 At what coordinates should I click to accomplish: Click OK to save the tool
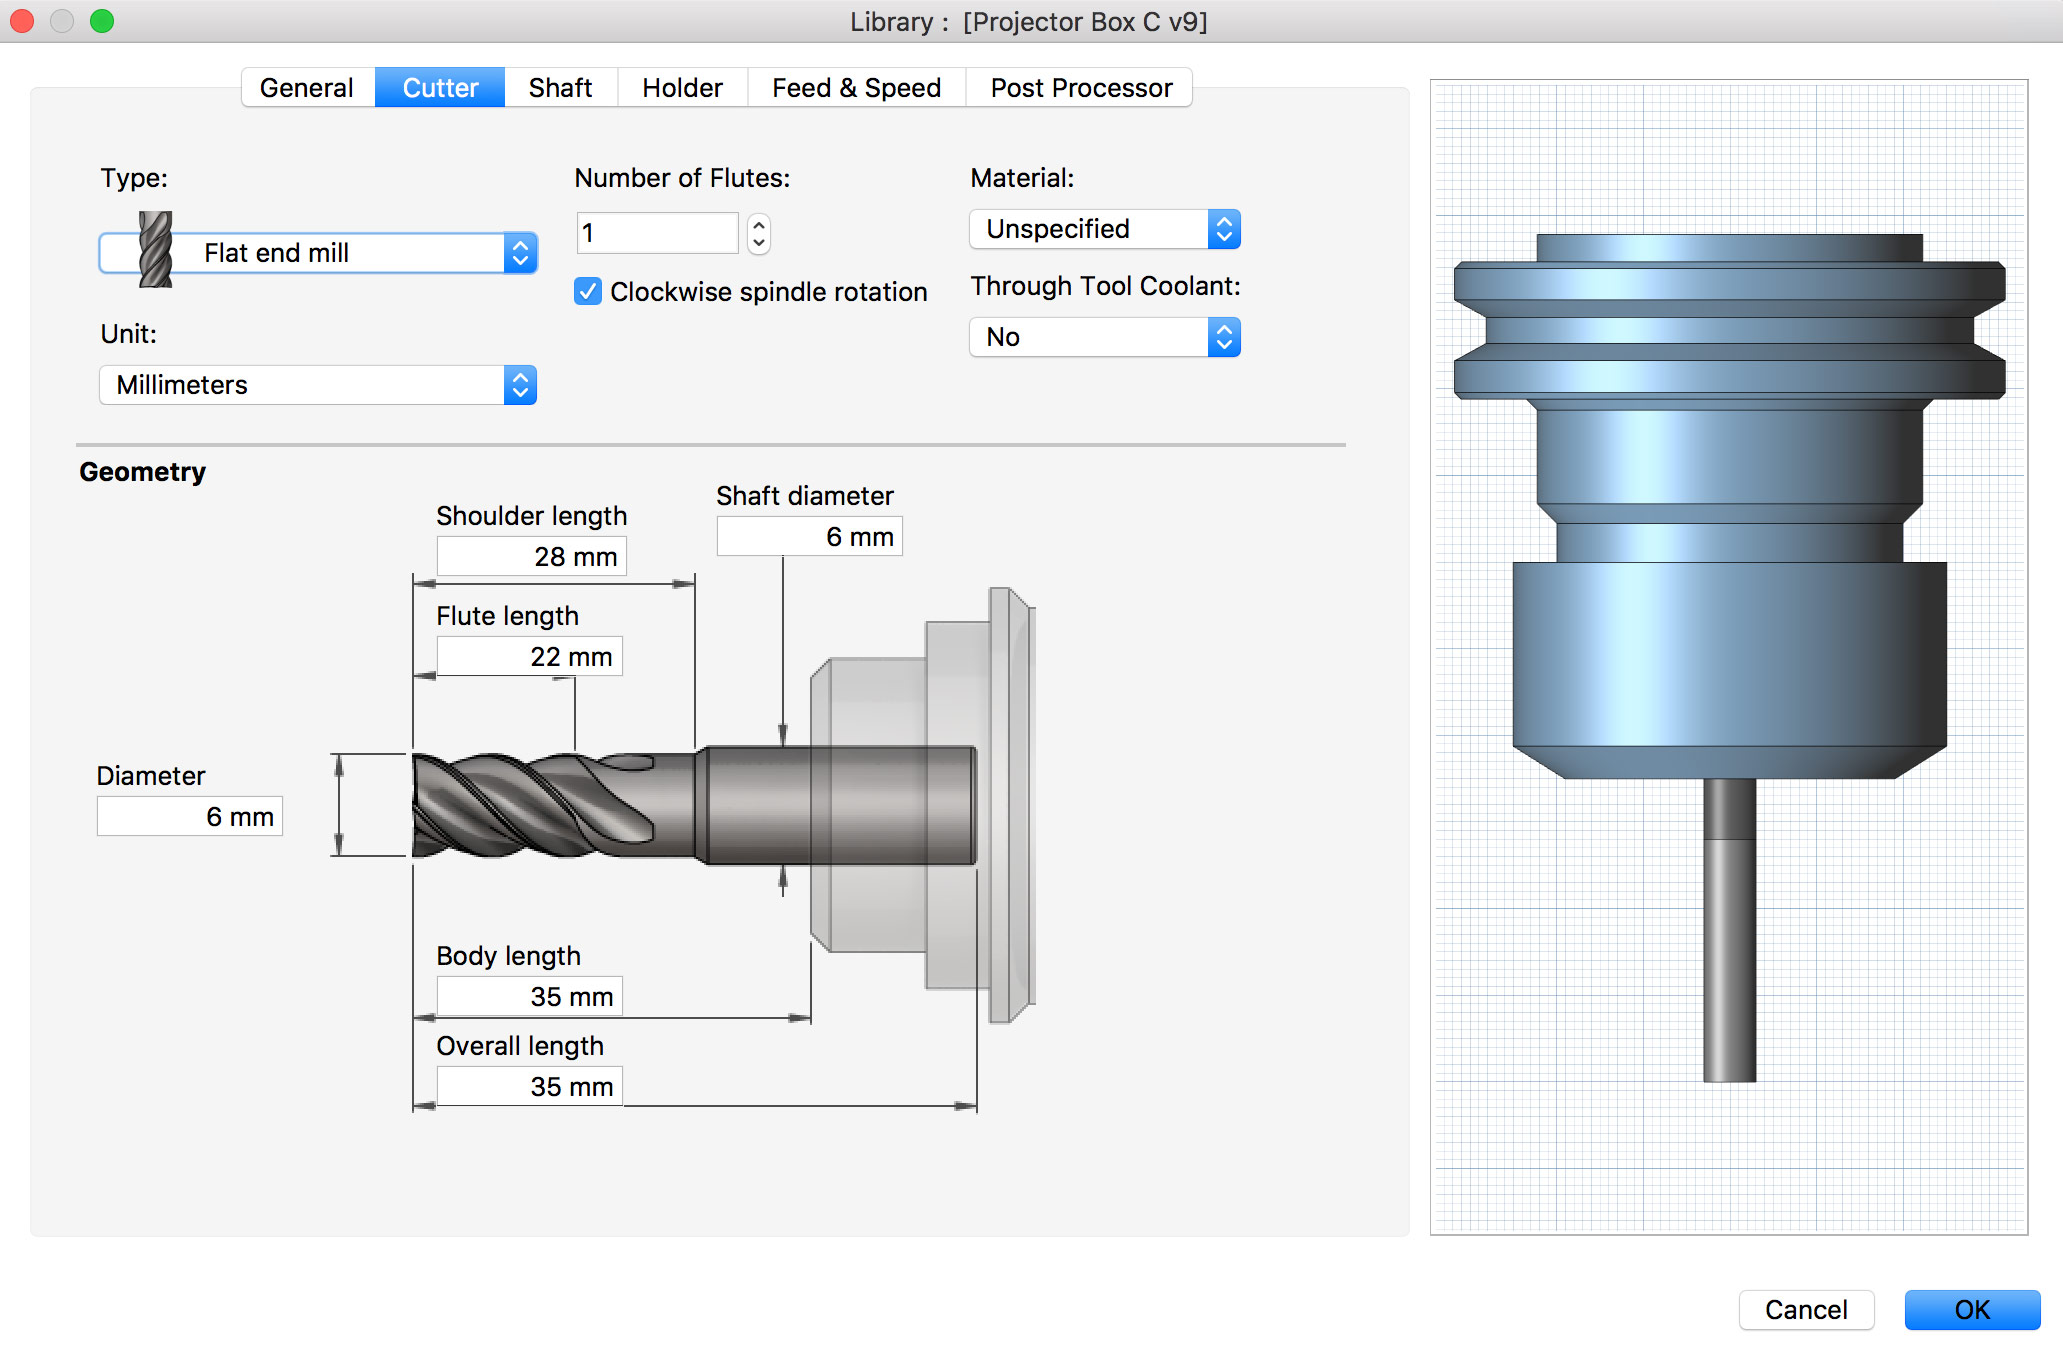pyautogui.click(x=1971, y=1309)
